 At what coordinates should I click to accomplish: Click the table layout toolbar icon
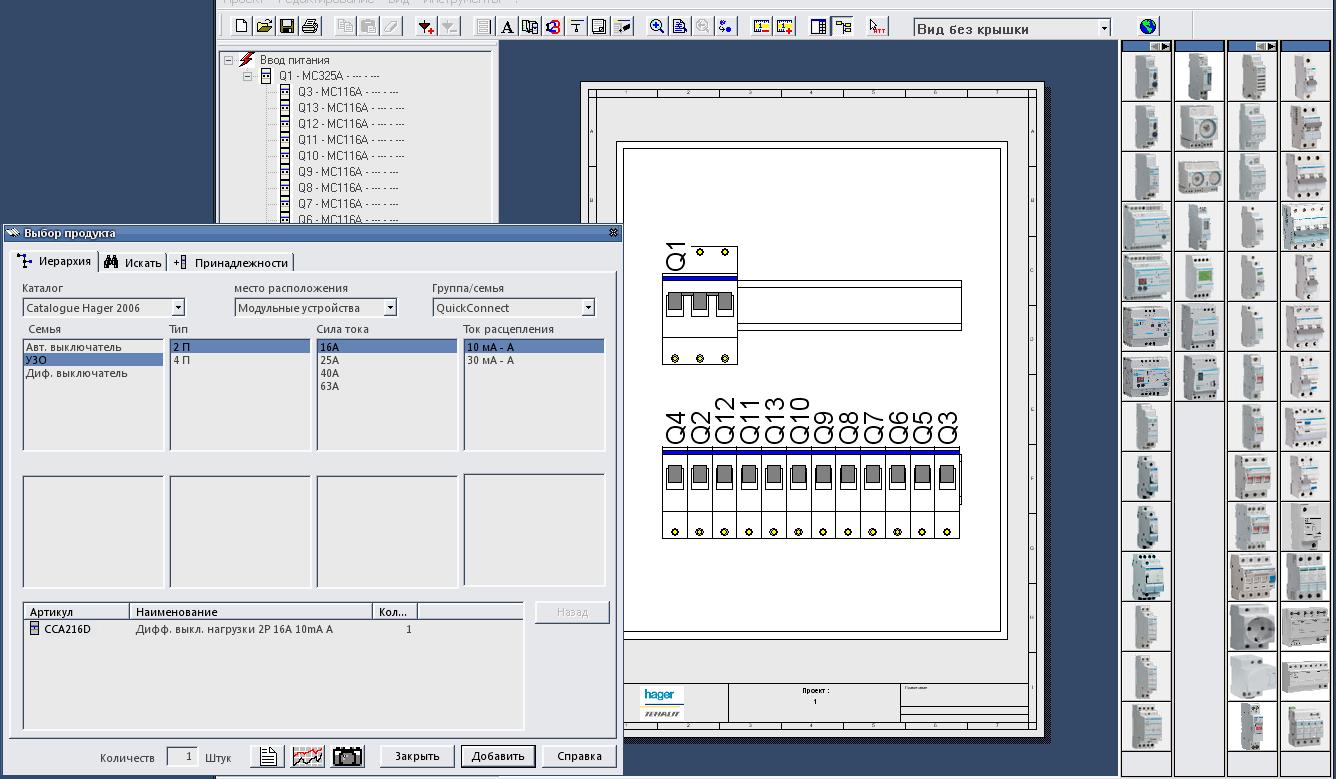819,27
